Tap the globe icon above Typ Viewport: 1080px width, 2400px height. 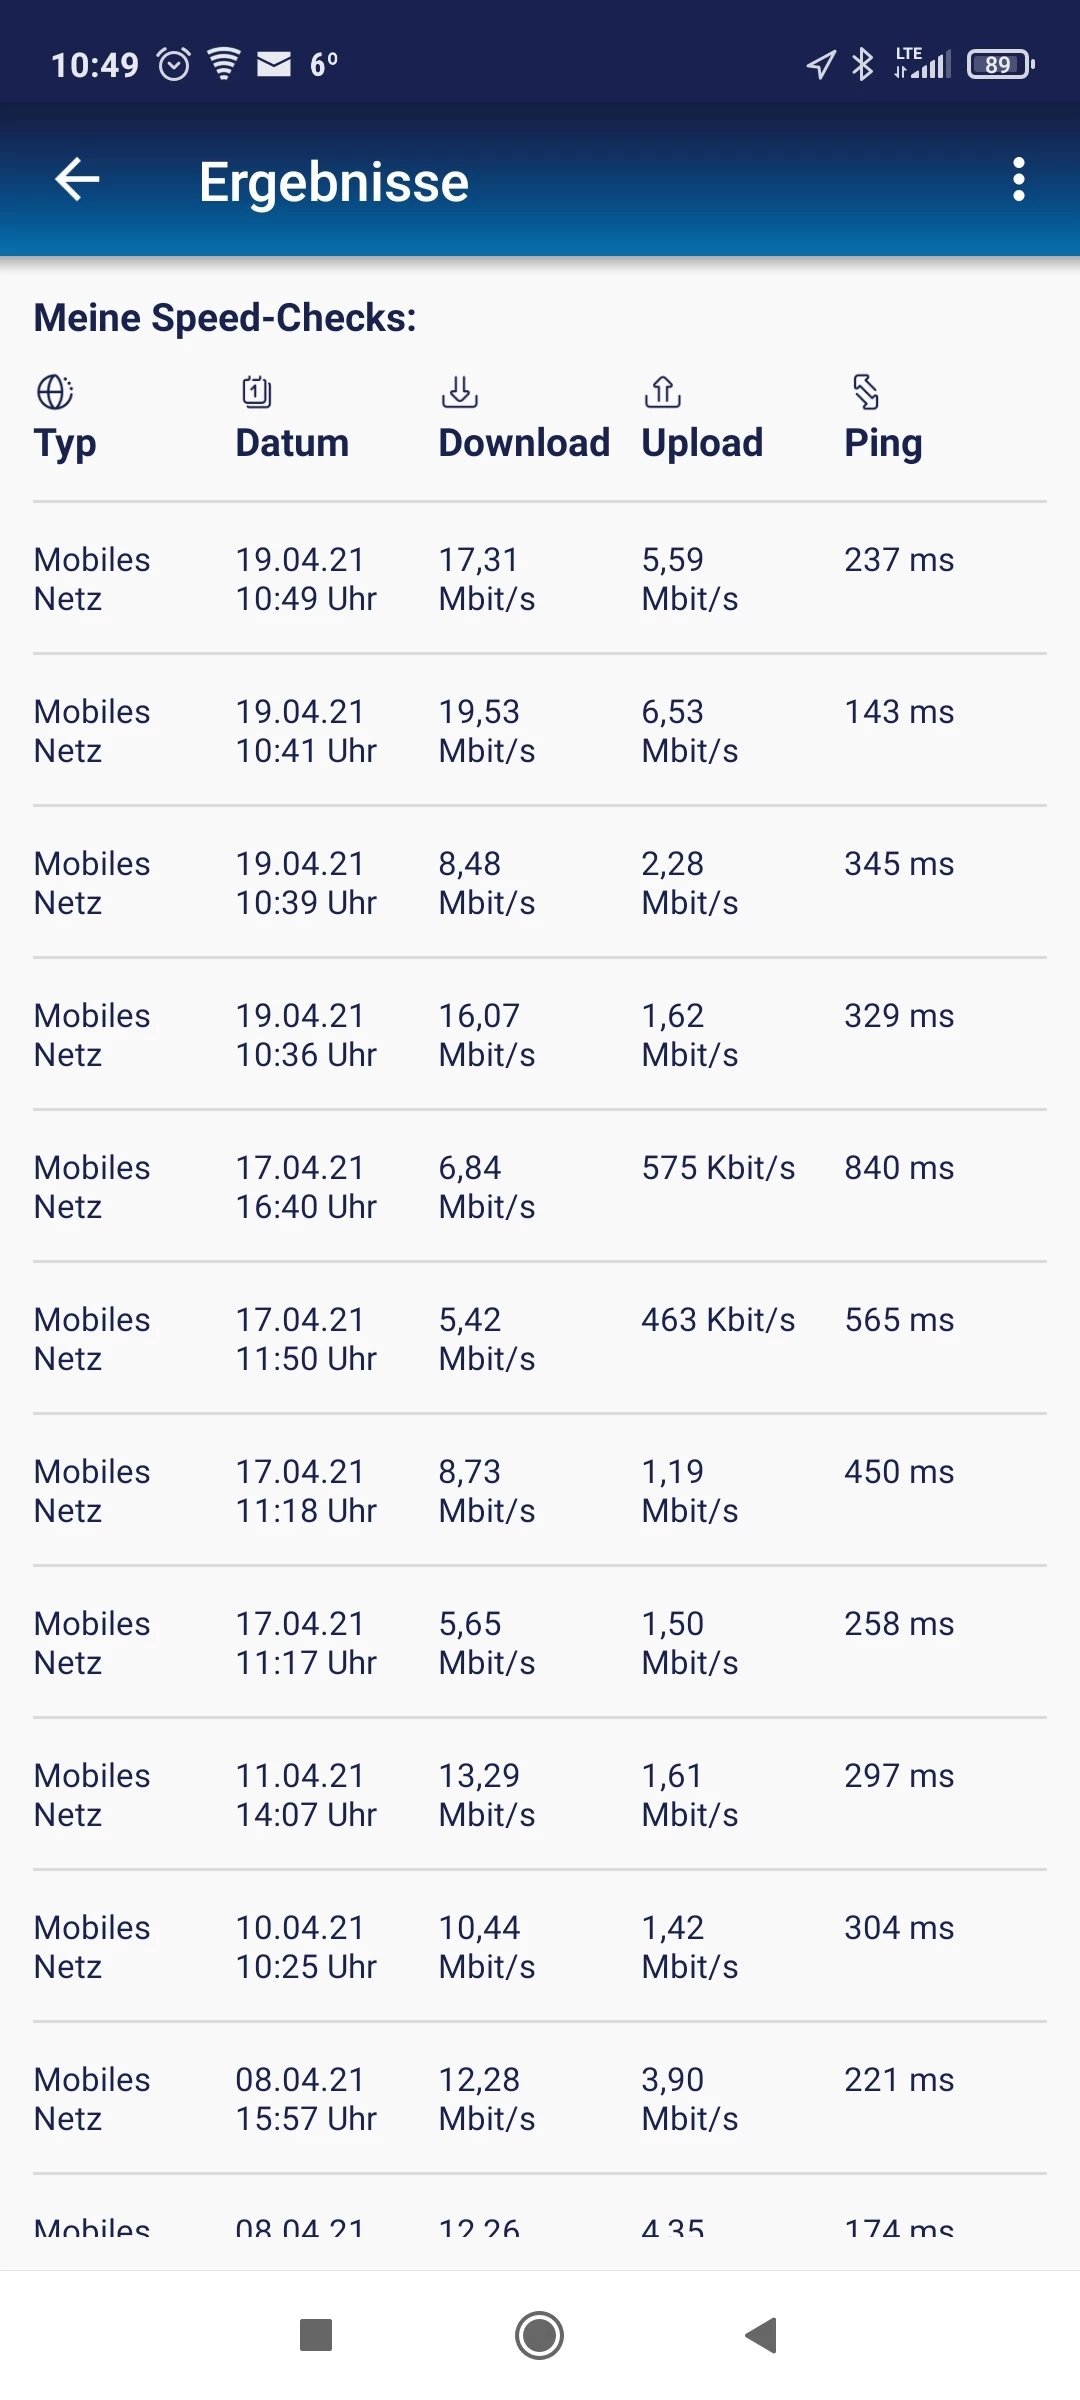[x=55, y=392]
